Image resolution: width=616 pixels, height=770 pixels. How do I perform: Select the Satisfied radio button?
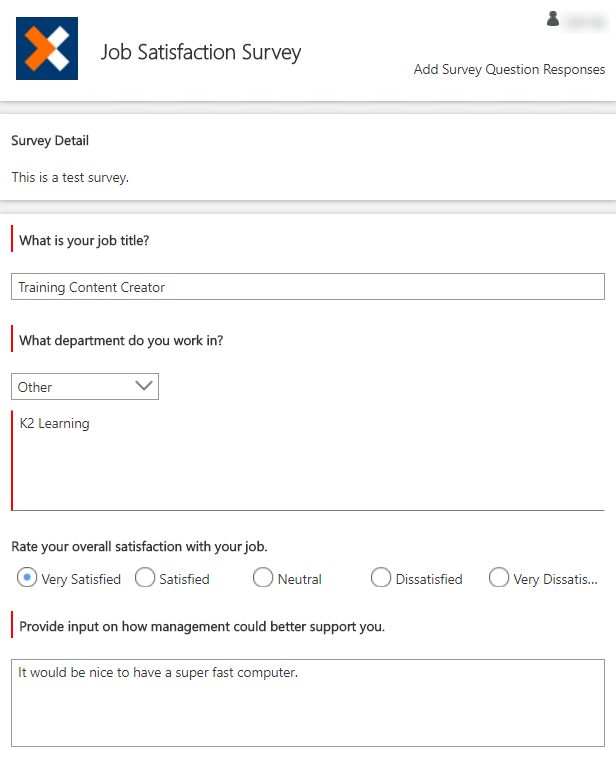click(x=145, y=578)
